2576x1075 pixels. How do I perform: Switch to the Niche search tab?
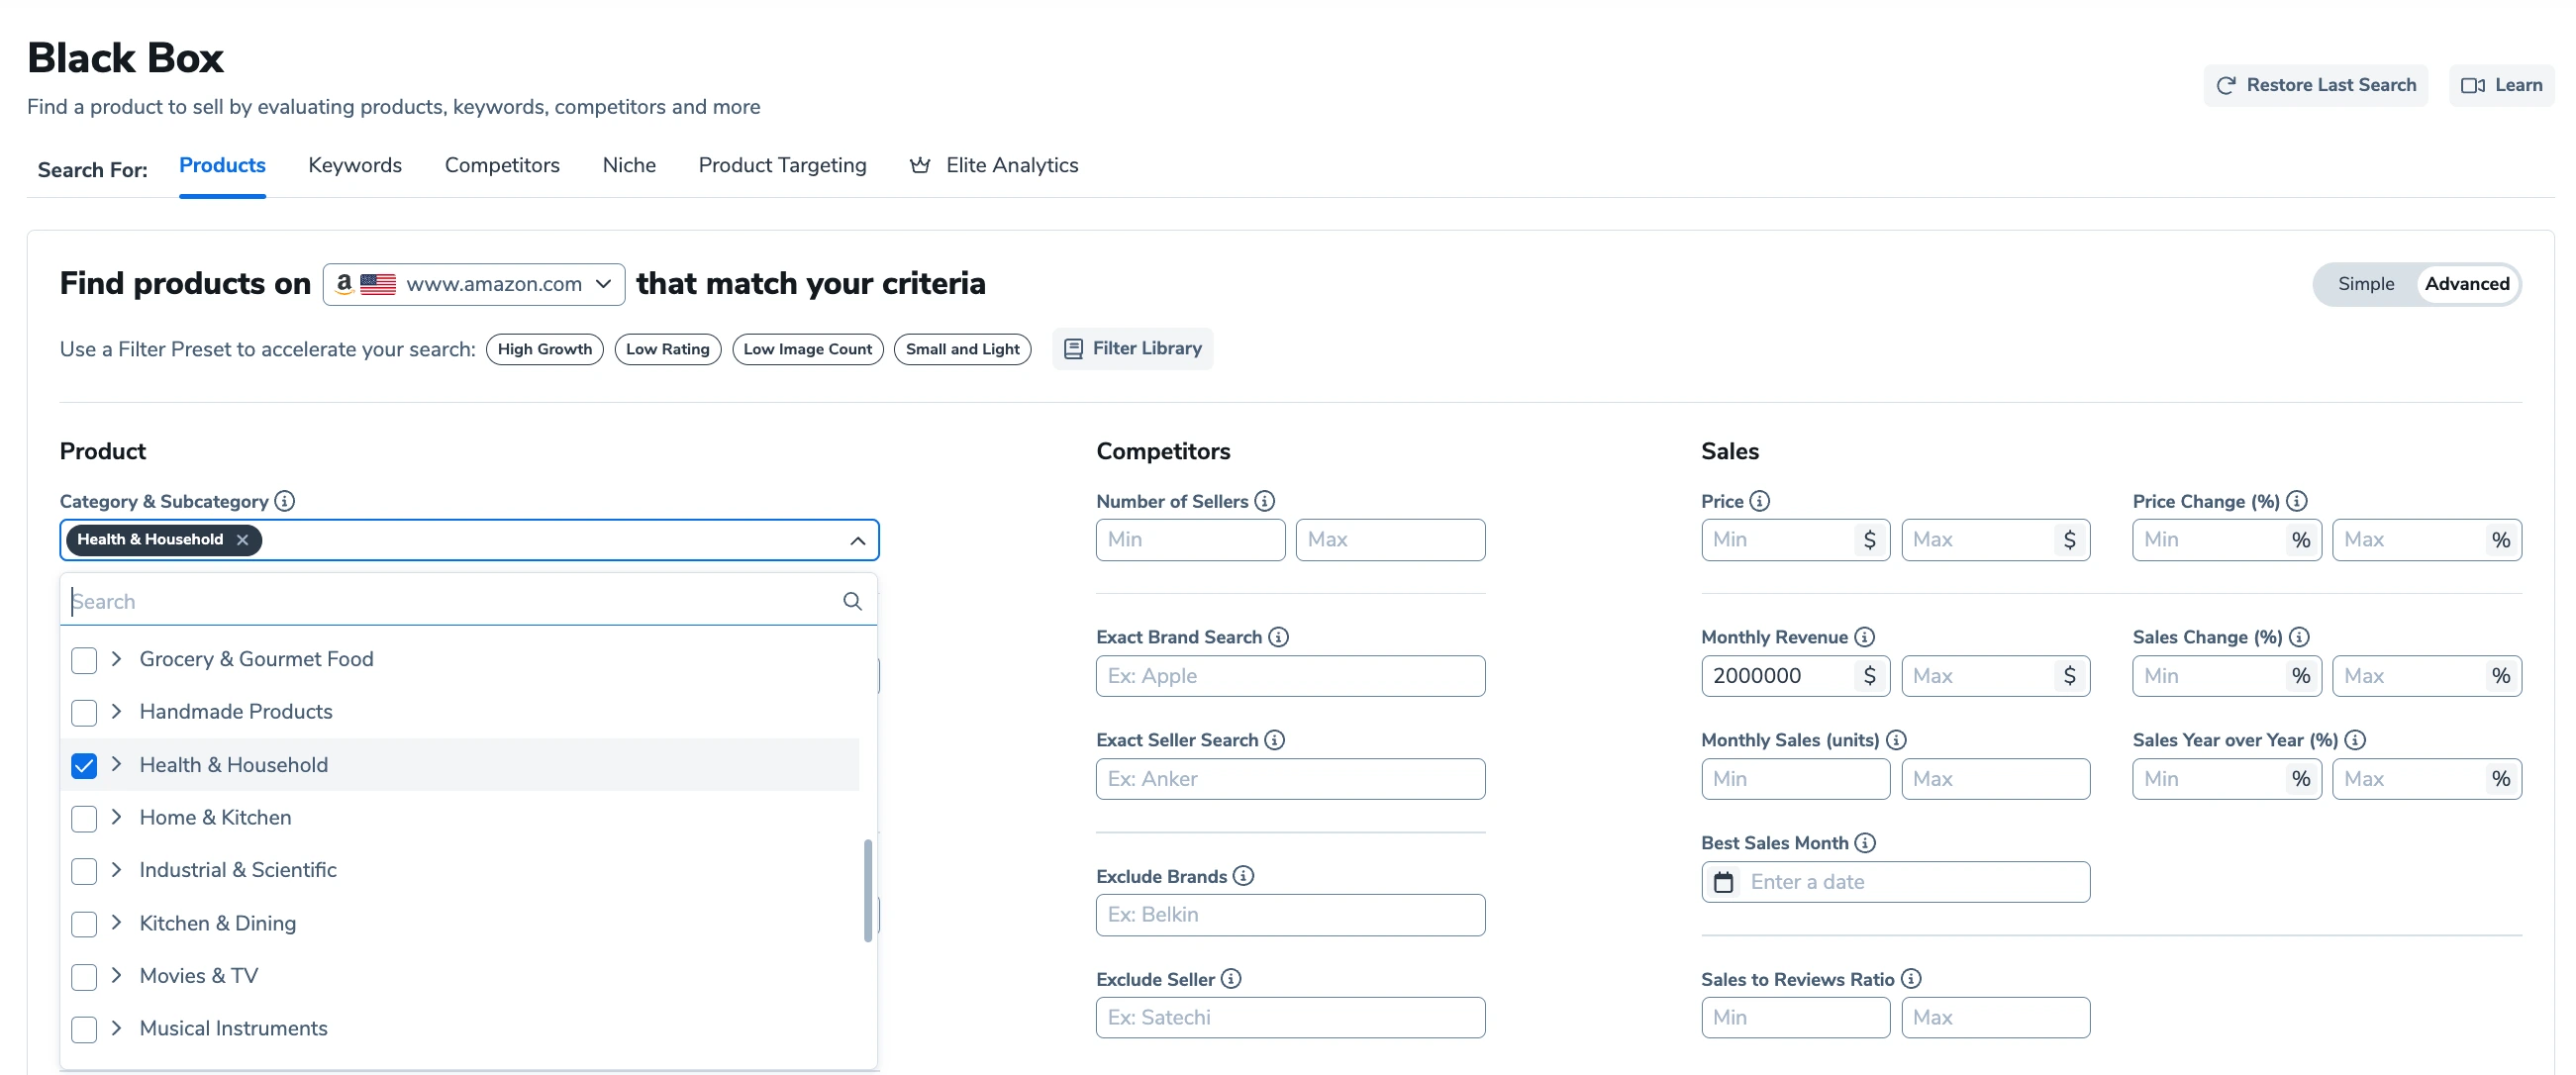point(630,162)
